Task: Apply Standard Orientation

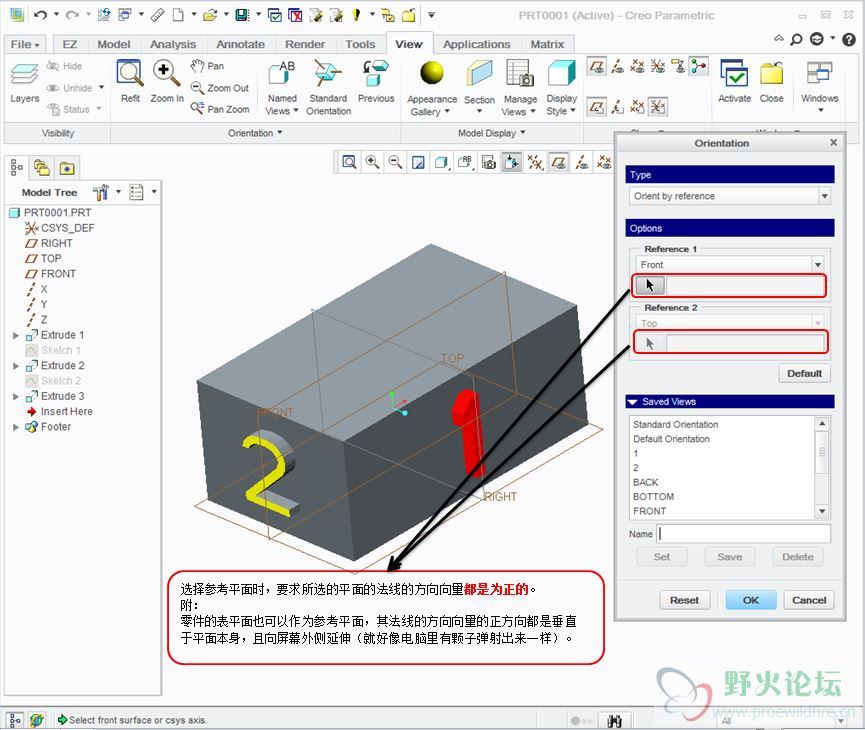Action: 328,88
